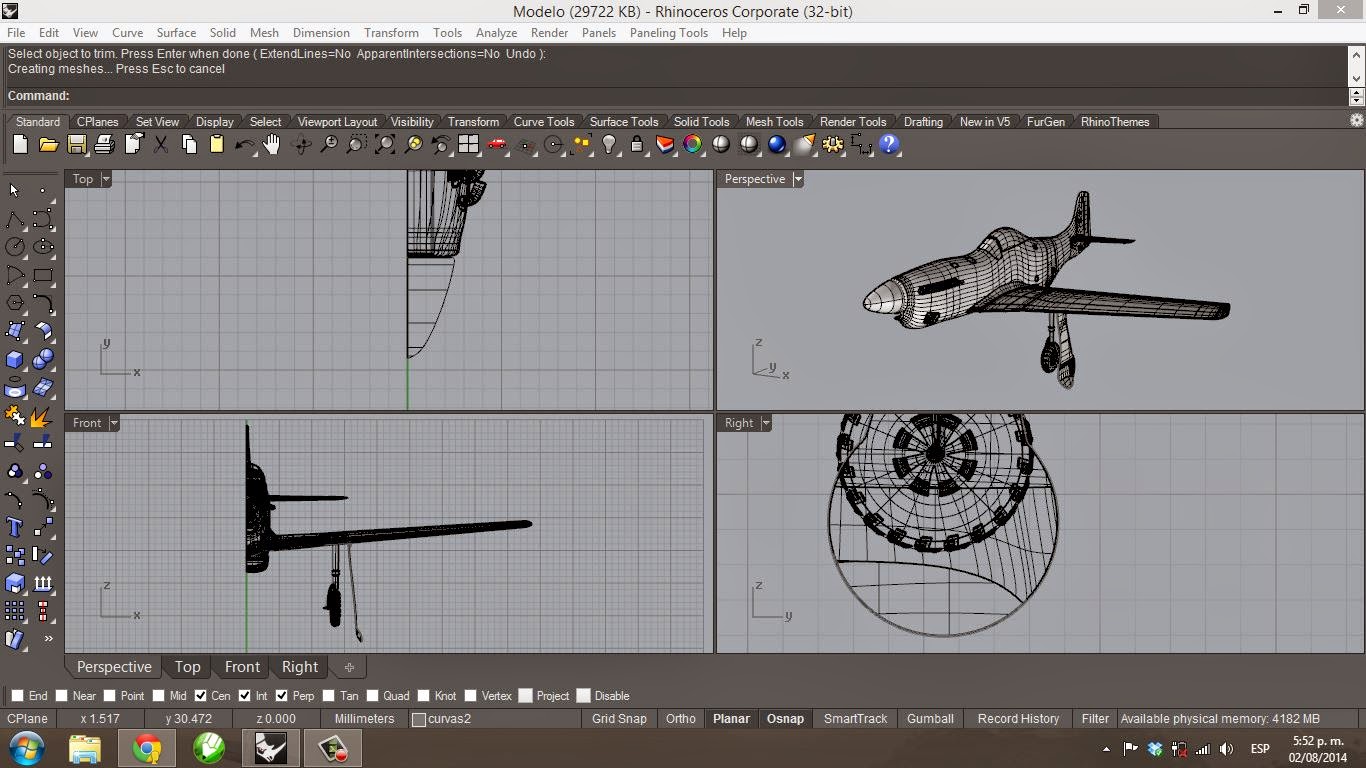Click the Rotate View toolbar icon
The width and height of the screenshot is (1366, 768).
point(301,145)
